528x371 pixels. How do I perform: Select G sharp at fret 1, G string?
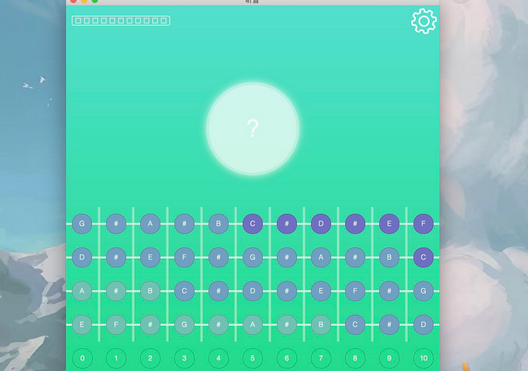coord(116,224)
